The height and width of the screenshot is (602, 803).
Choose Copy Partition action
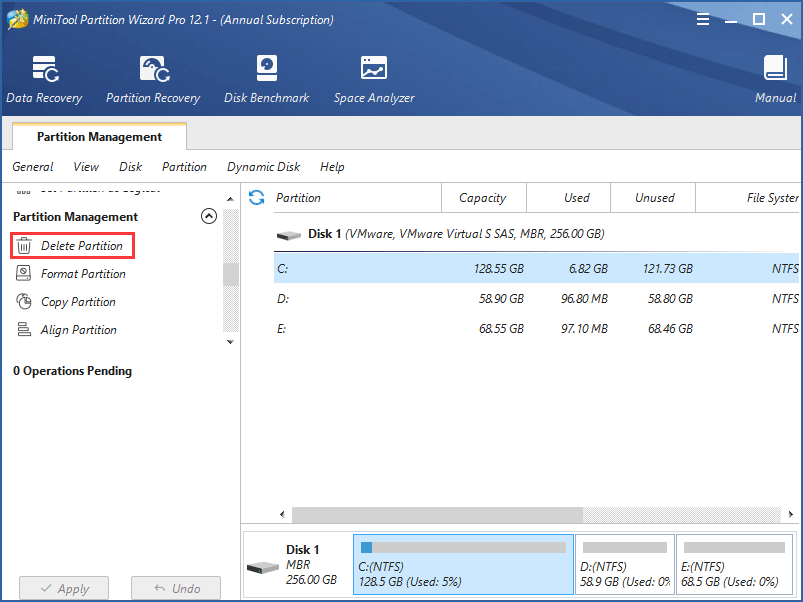coord(78,302)
